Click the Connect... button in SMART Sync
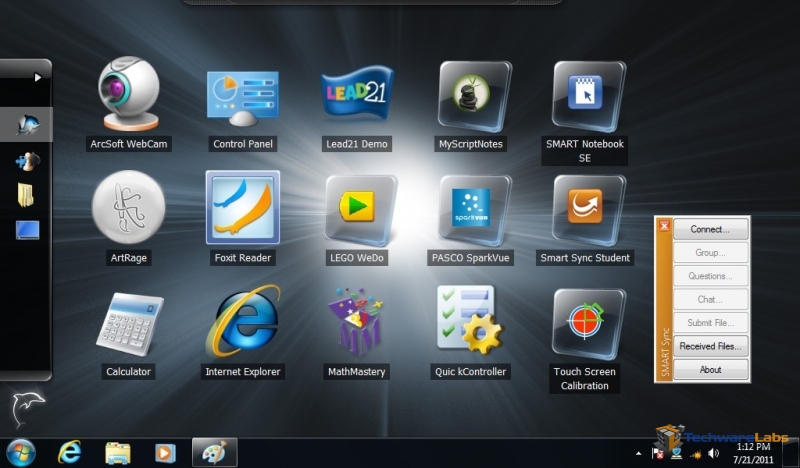 (711, 229)
